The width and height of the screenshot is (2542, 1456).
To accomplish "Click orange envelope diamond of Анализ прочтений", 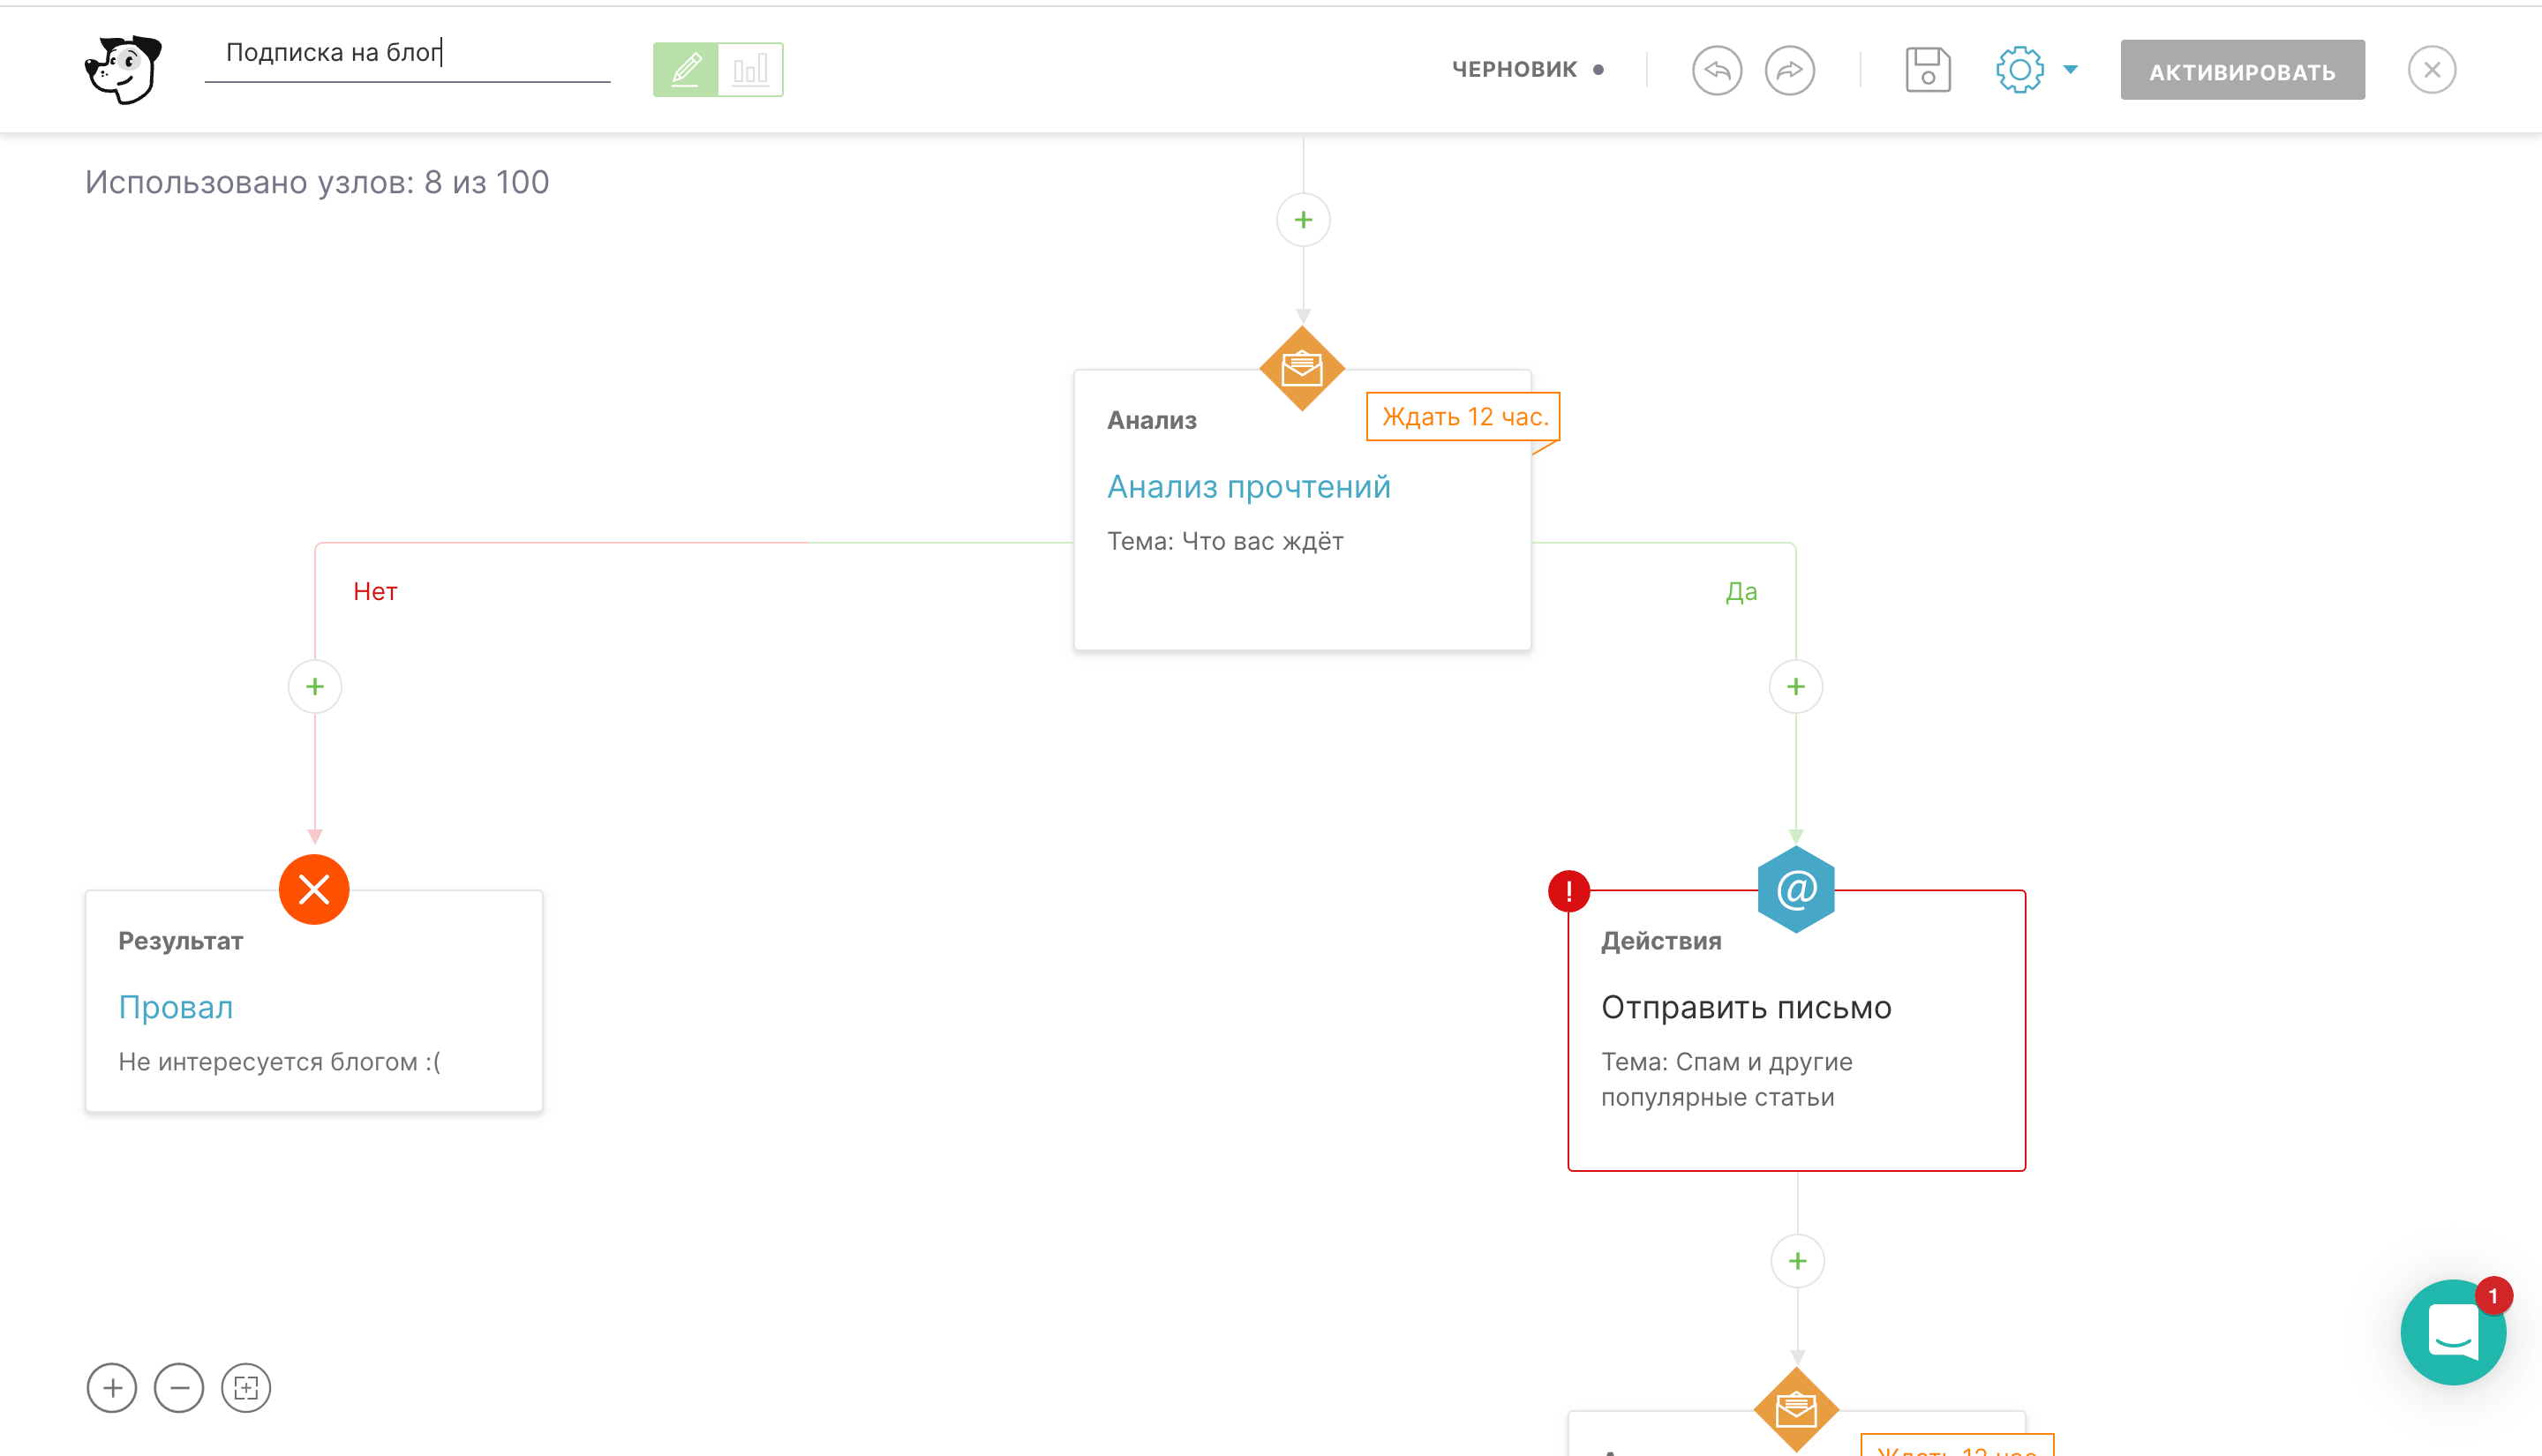I will click(x=1302, y=369).
